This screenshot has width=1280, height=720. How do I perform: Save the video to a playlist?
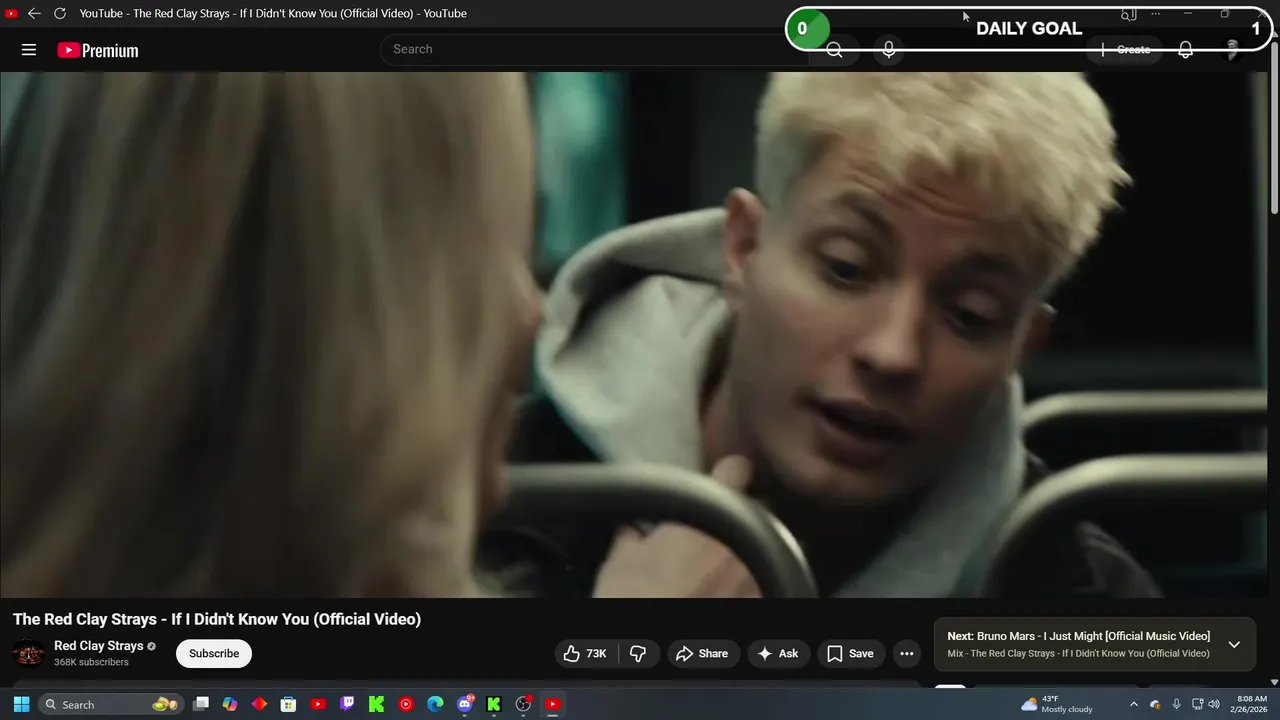point(850,653)
